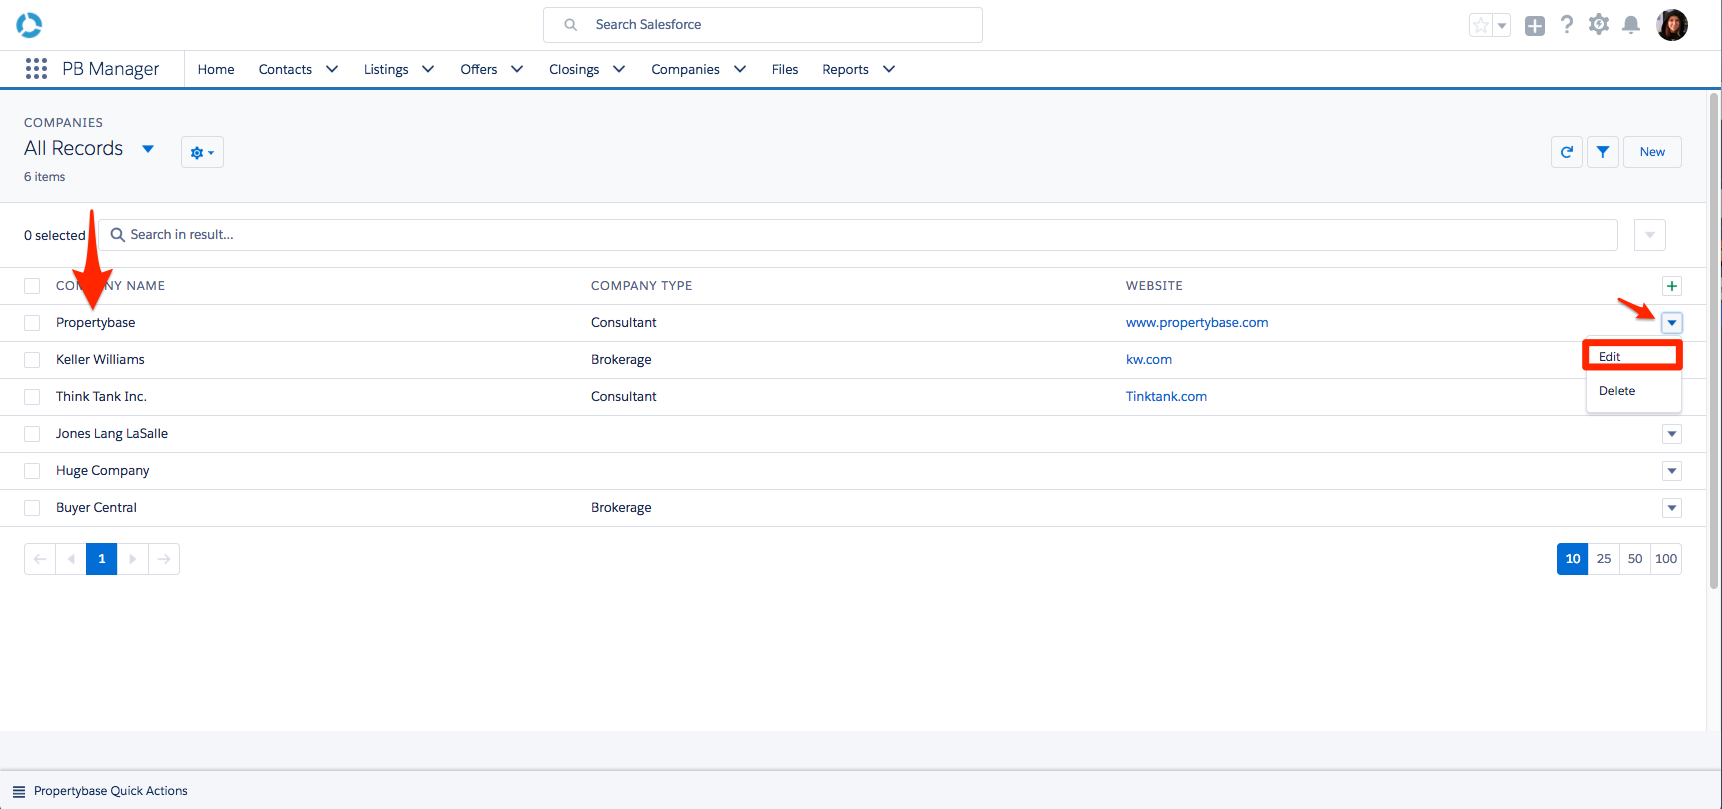1722x809 pixels.
Task: Select the Propertybase row checkbox
Action: [32, 323]
